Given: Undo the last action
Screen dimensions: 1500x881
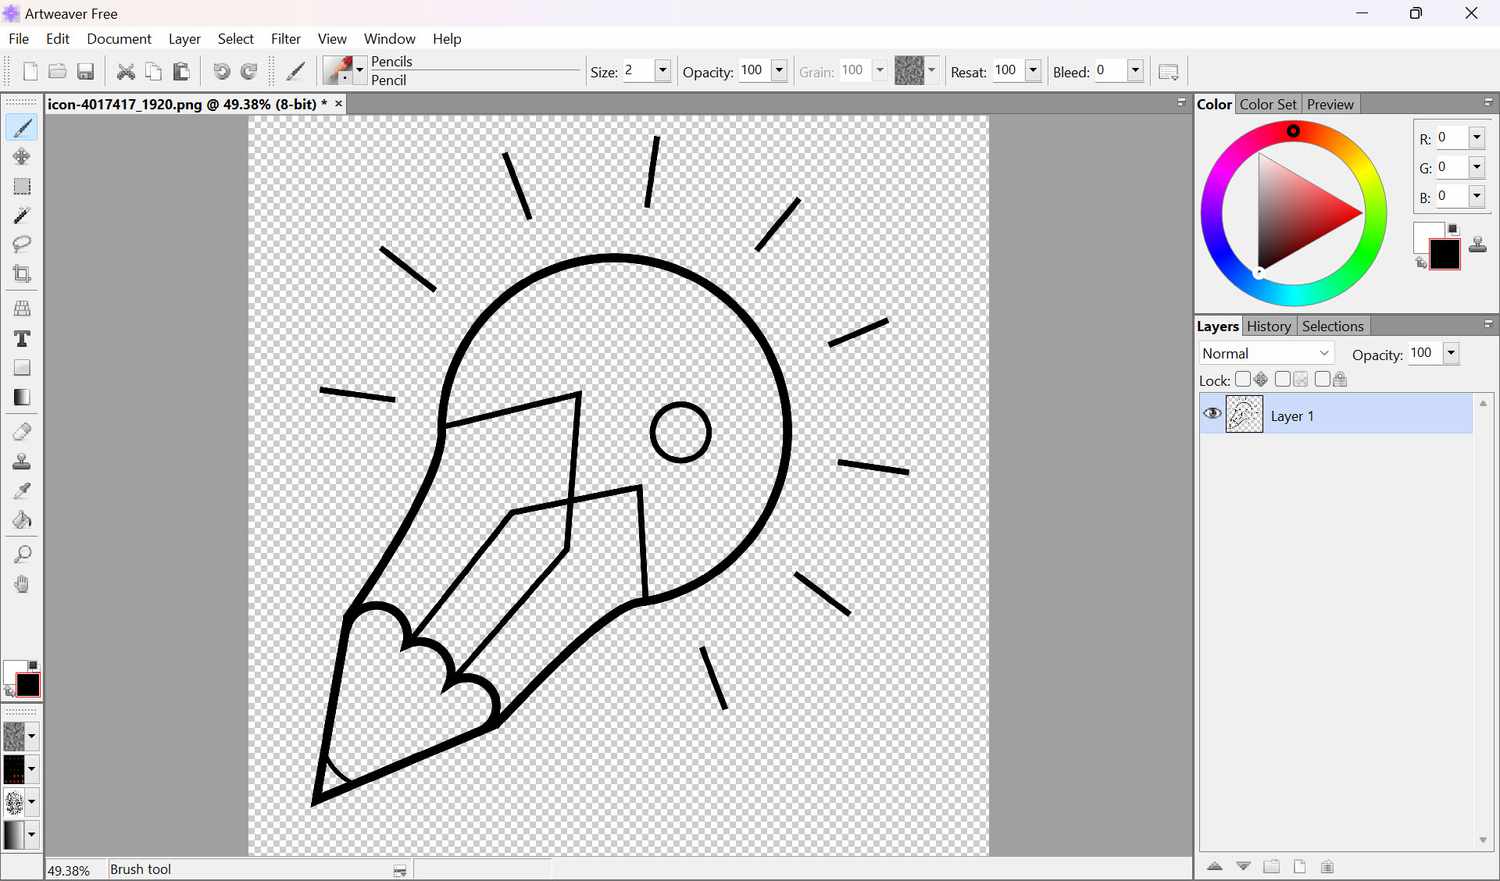Looking at the screenshot, I should 221,71.
